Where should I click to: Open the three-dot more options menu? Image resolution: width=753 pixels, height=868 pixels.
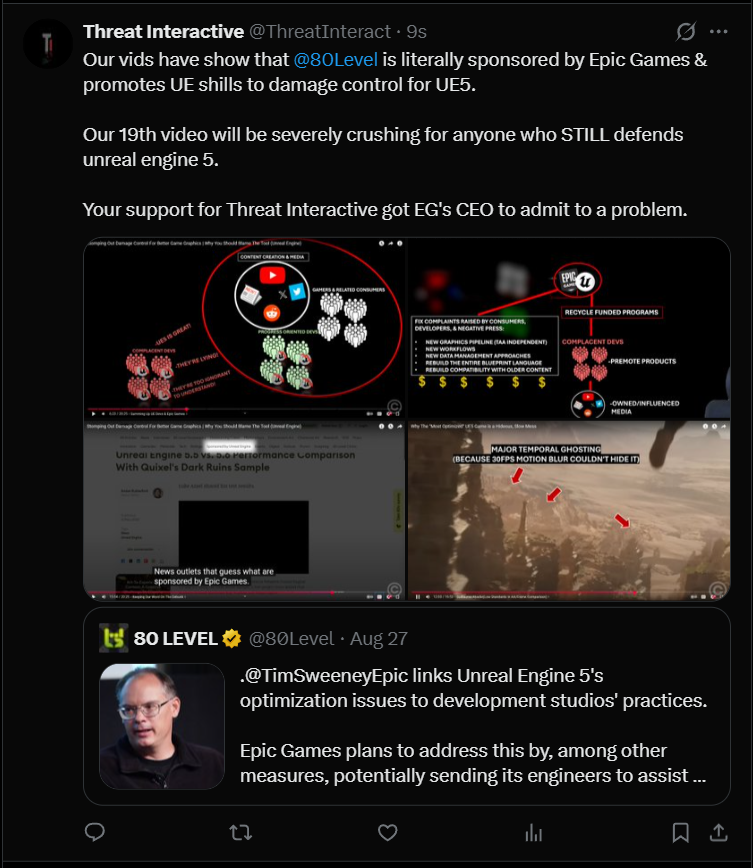coord(719,32)
